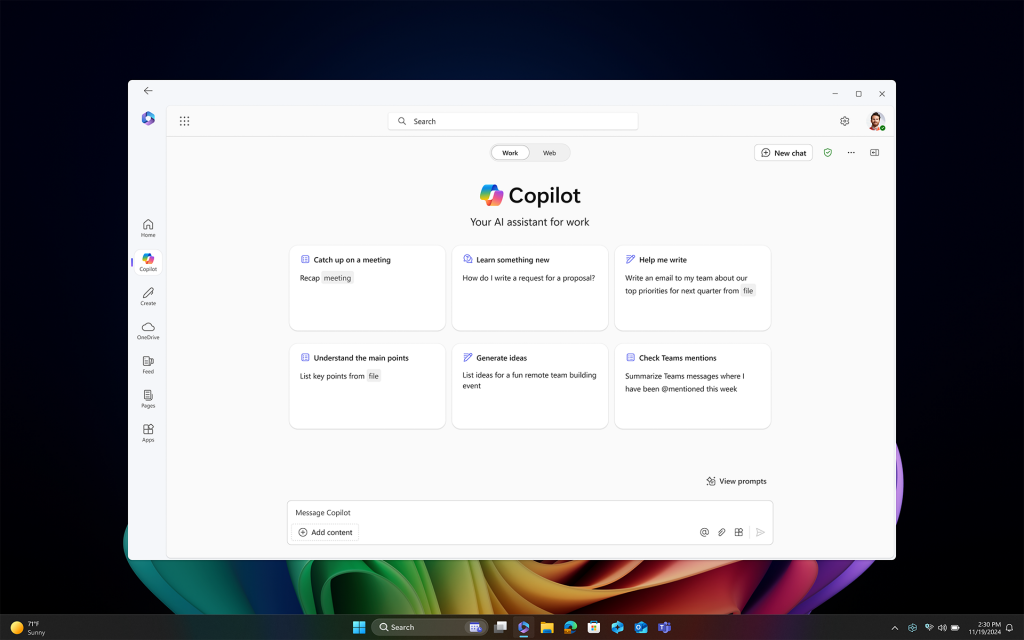Viewport: 1024px width, 640px height.
Task: Open OneDrive from the sidebar
Action: pos(147,329)
